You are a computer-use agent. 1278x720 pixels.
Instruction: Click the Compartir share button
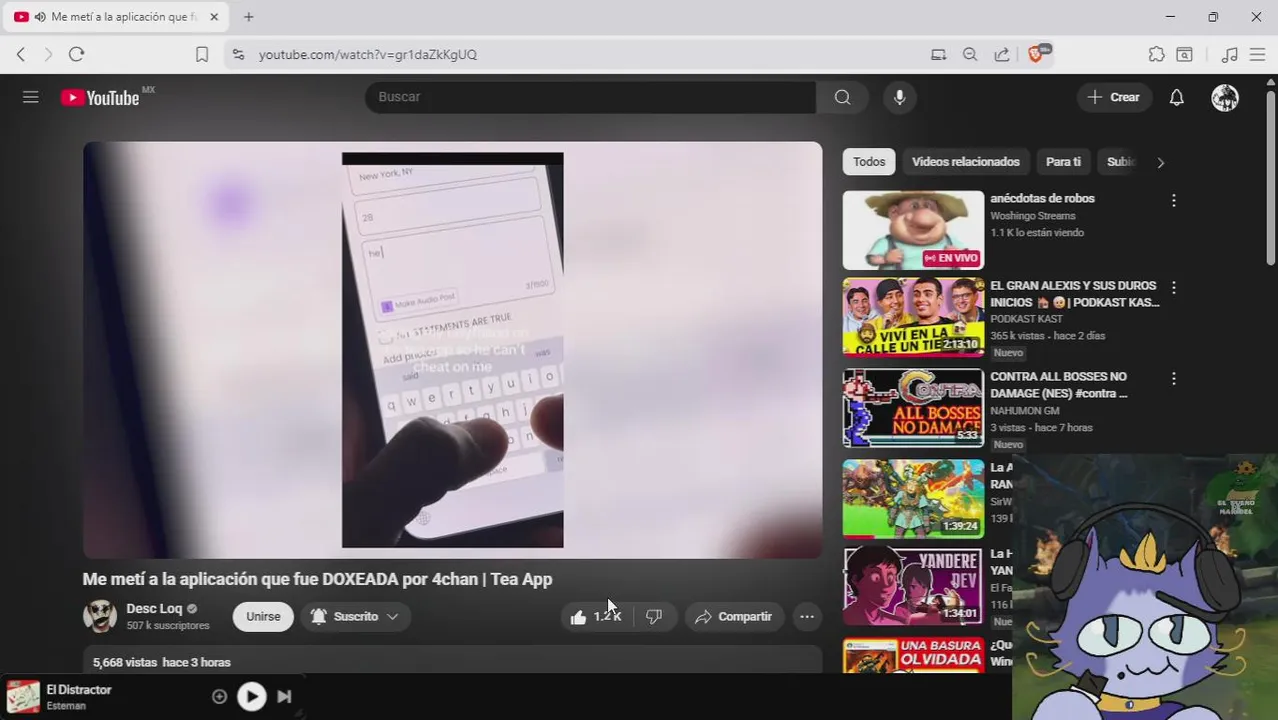pyautogui.click(x=734, y=616)
